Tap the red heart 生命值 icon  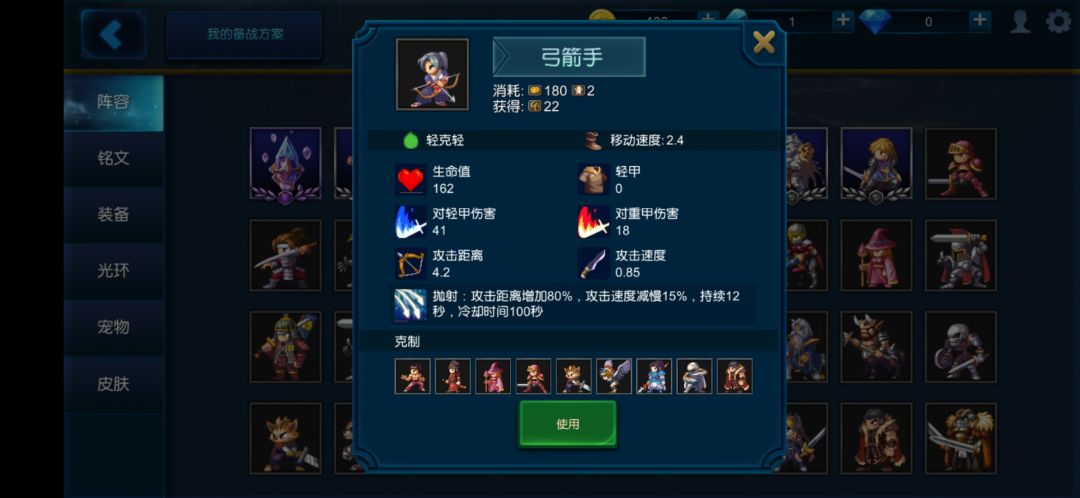(411, 180)
